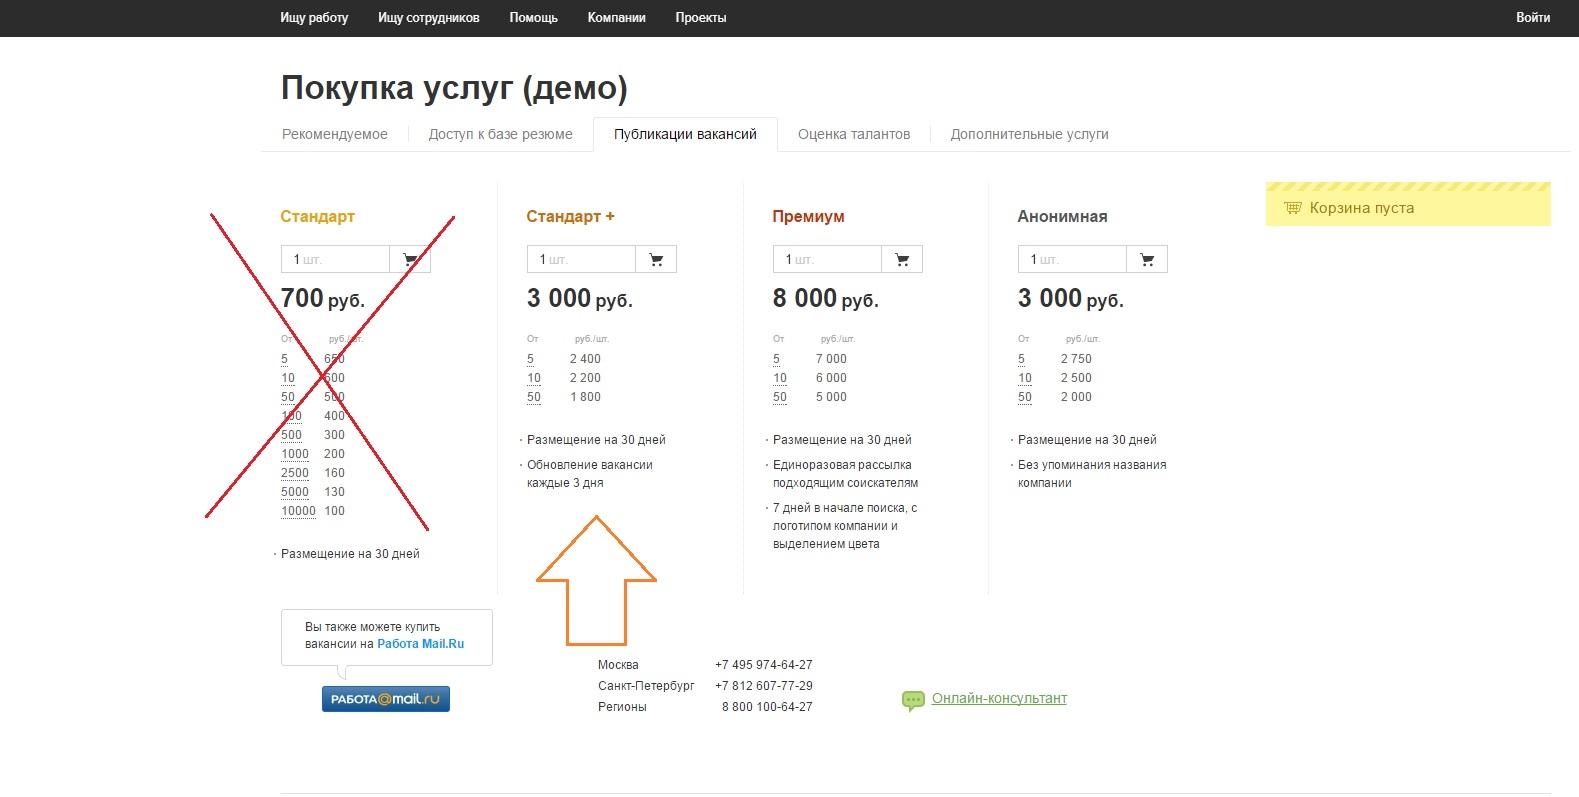The image size is (1579, 797).
Task: Select the Оценка талантов tab
Action: [x=853, y=134]
